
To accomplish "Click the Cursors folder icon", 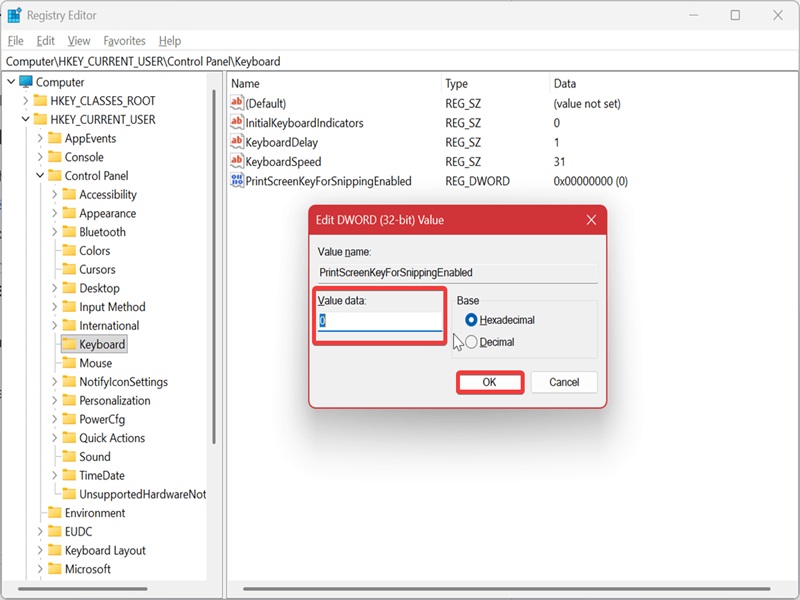I will [x=69, y=269].
